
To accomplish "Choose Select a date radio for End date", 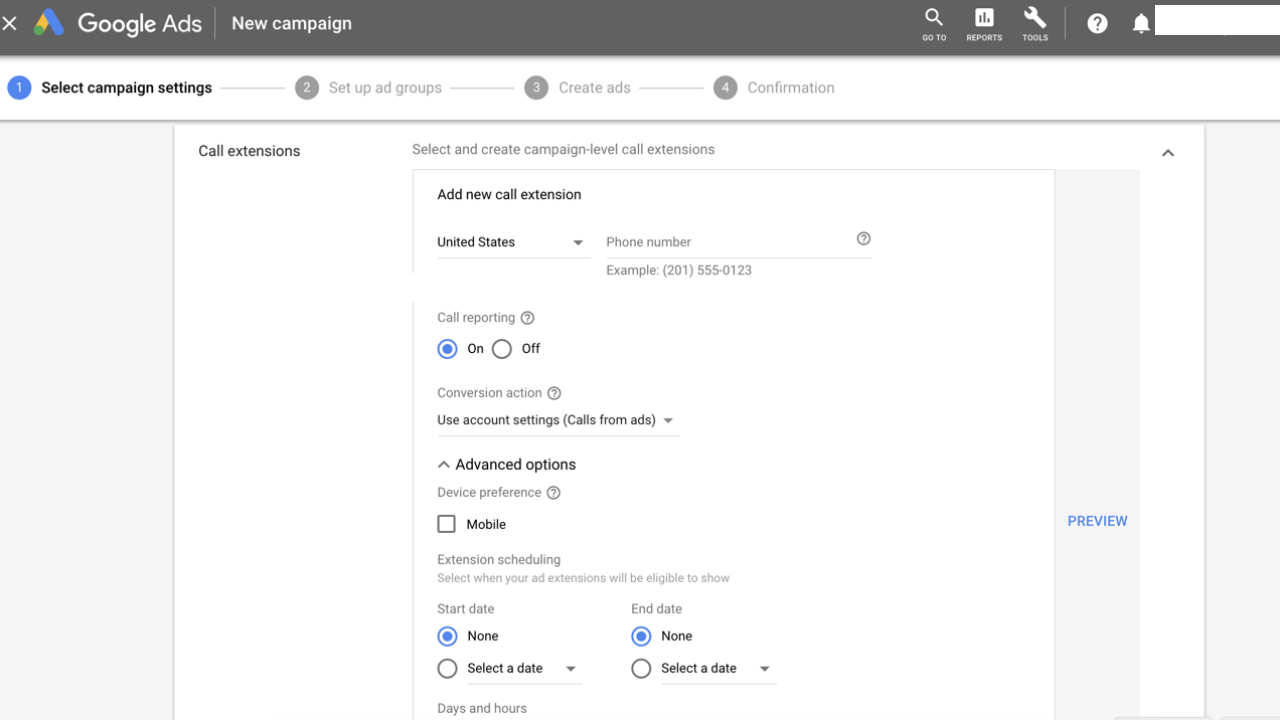I will tap(641, 668).
